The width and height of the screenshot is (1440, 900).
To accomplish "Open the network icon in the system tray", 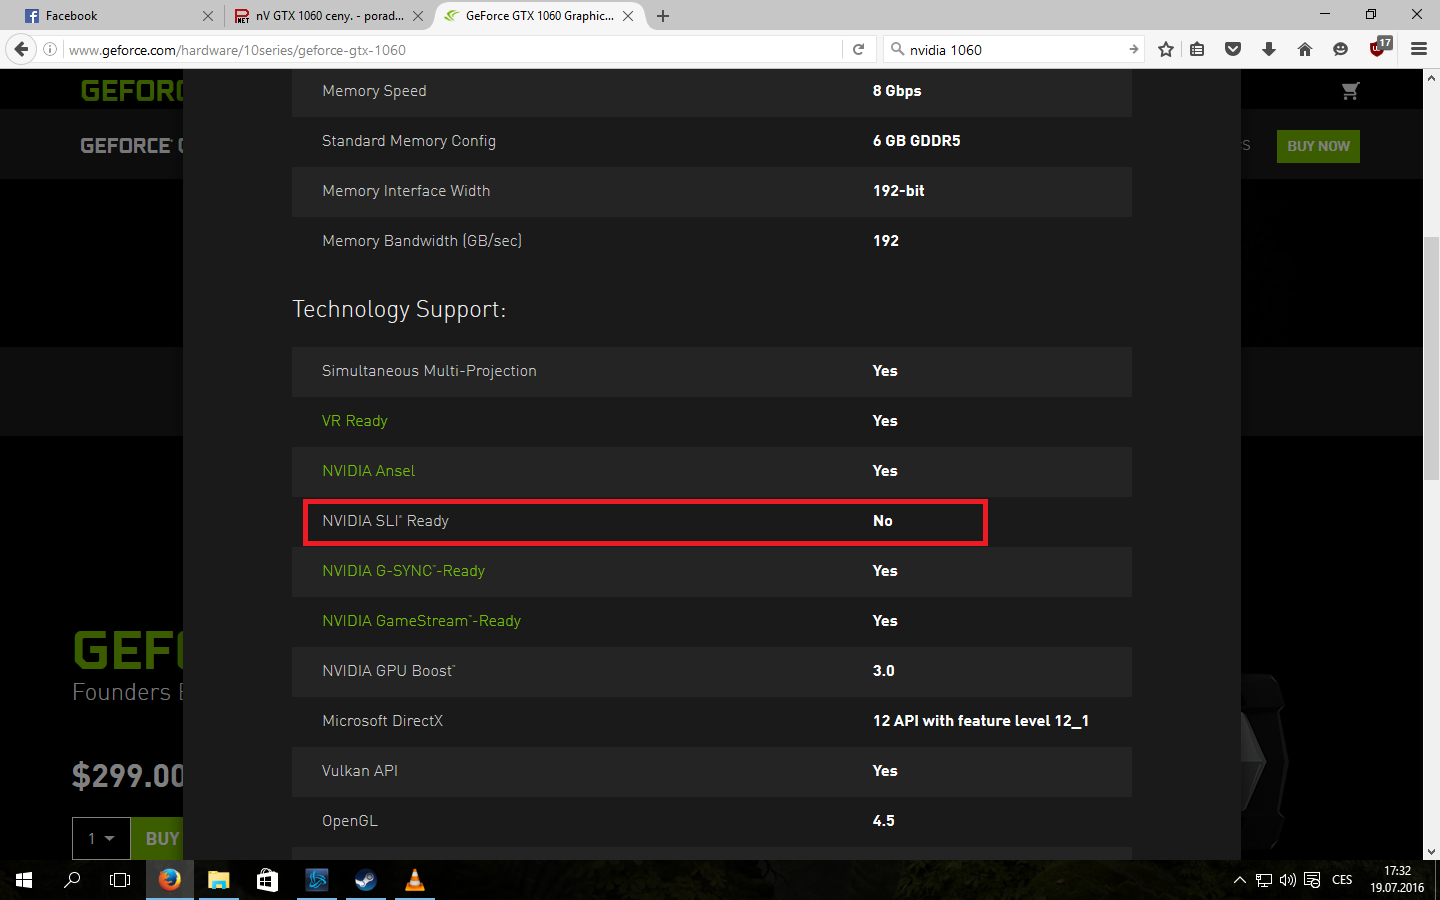I will click(x=1264, y=880).
